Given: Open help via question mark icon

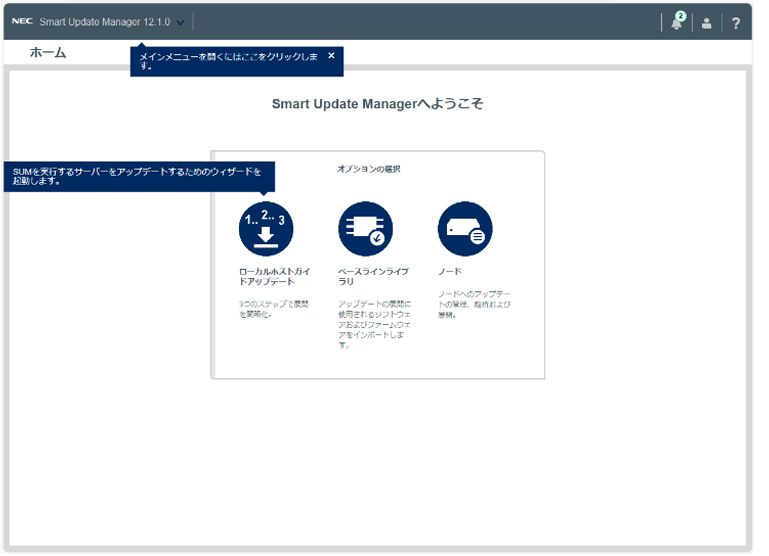Looking at the screenshot, I should coord(736,23).
